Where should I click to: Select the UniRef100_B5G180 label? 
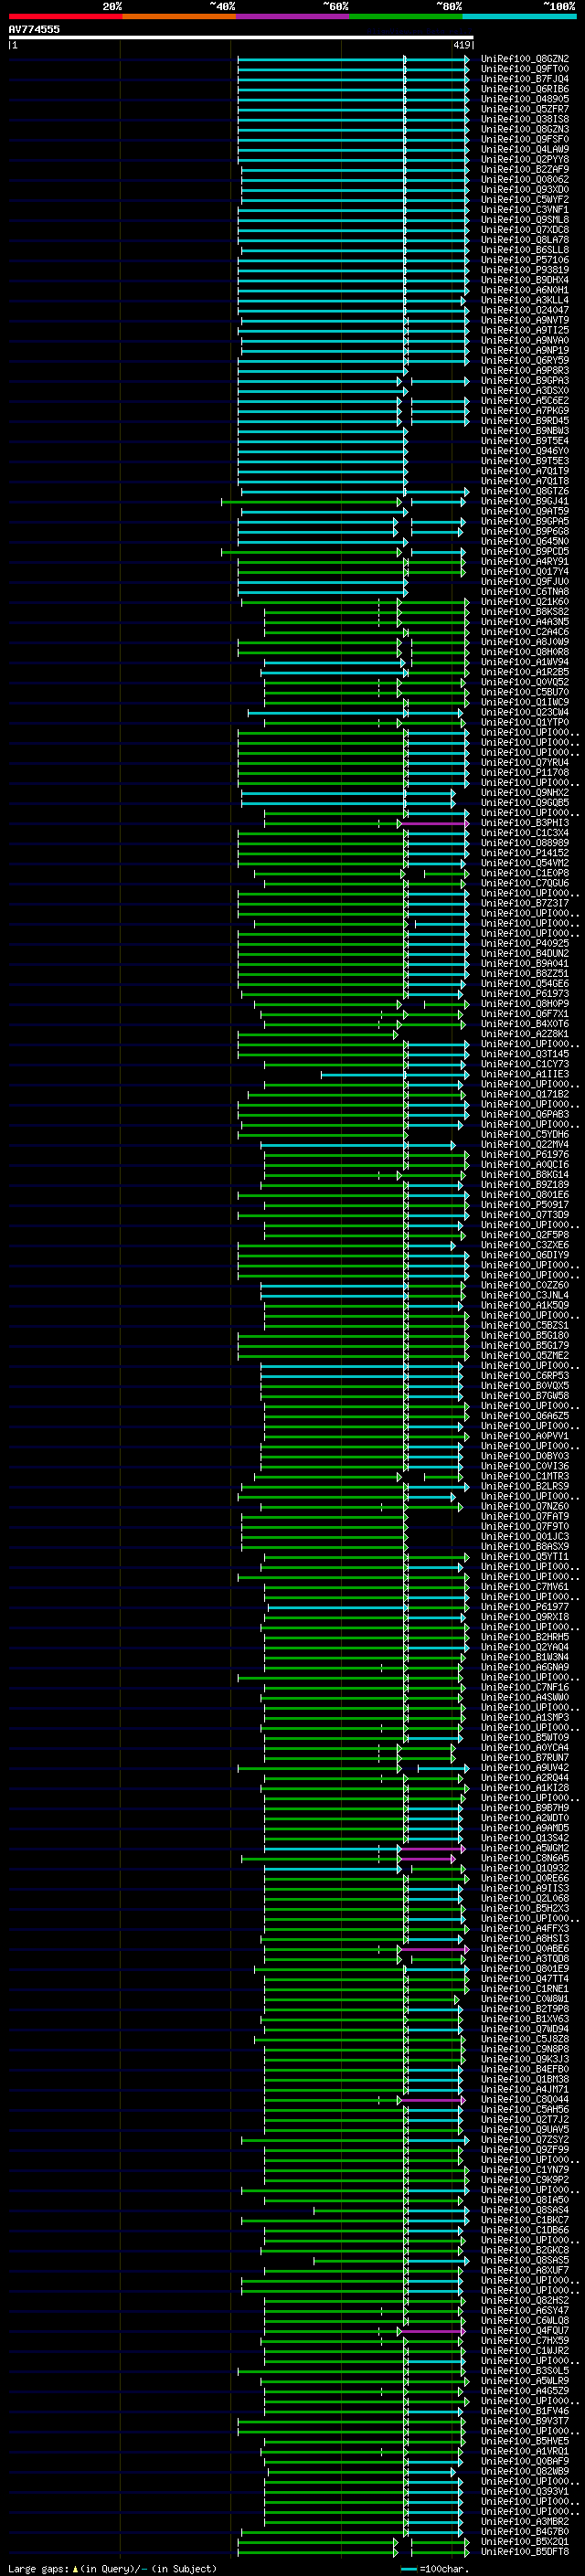525,1335
